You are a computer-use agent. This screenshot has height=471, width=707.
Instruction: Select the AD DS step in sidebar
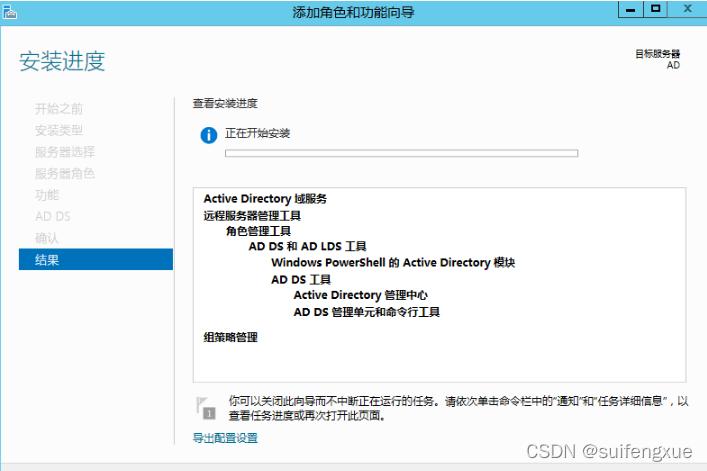[x=53, y=216]
